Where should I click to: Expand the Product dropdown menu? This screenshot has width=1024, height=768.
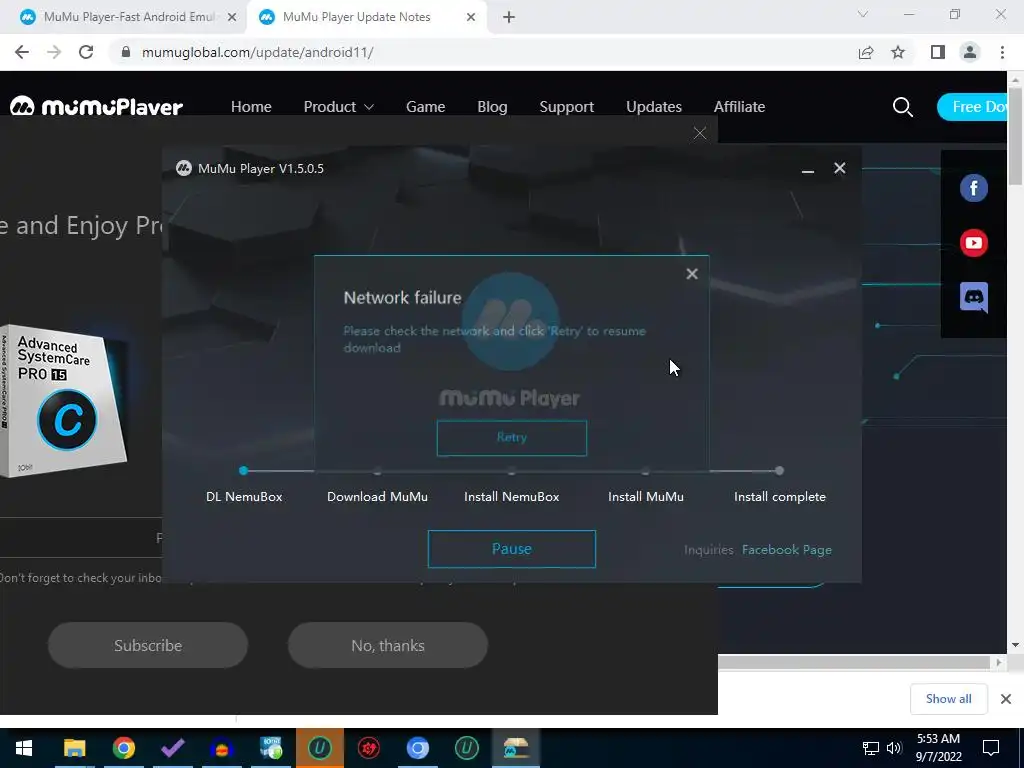pos(338,106)
